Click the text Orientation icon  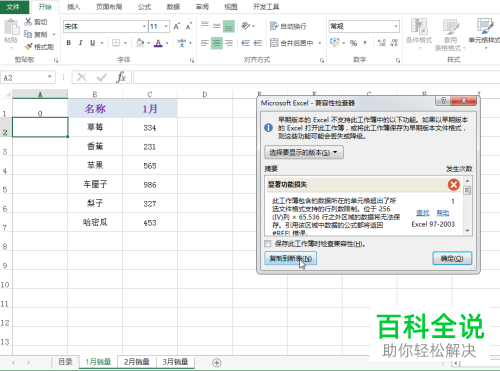(246, 26)
